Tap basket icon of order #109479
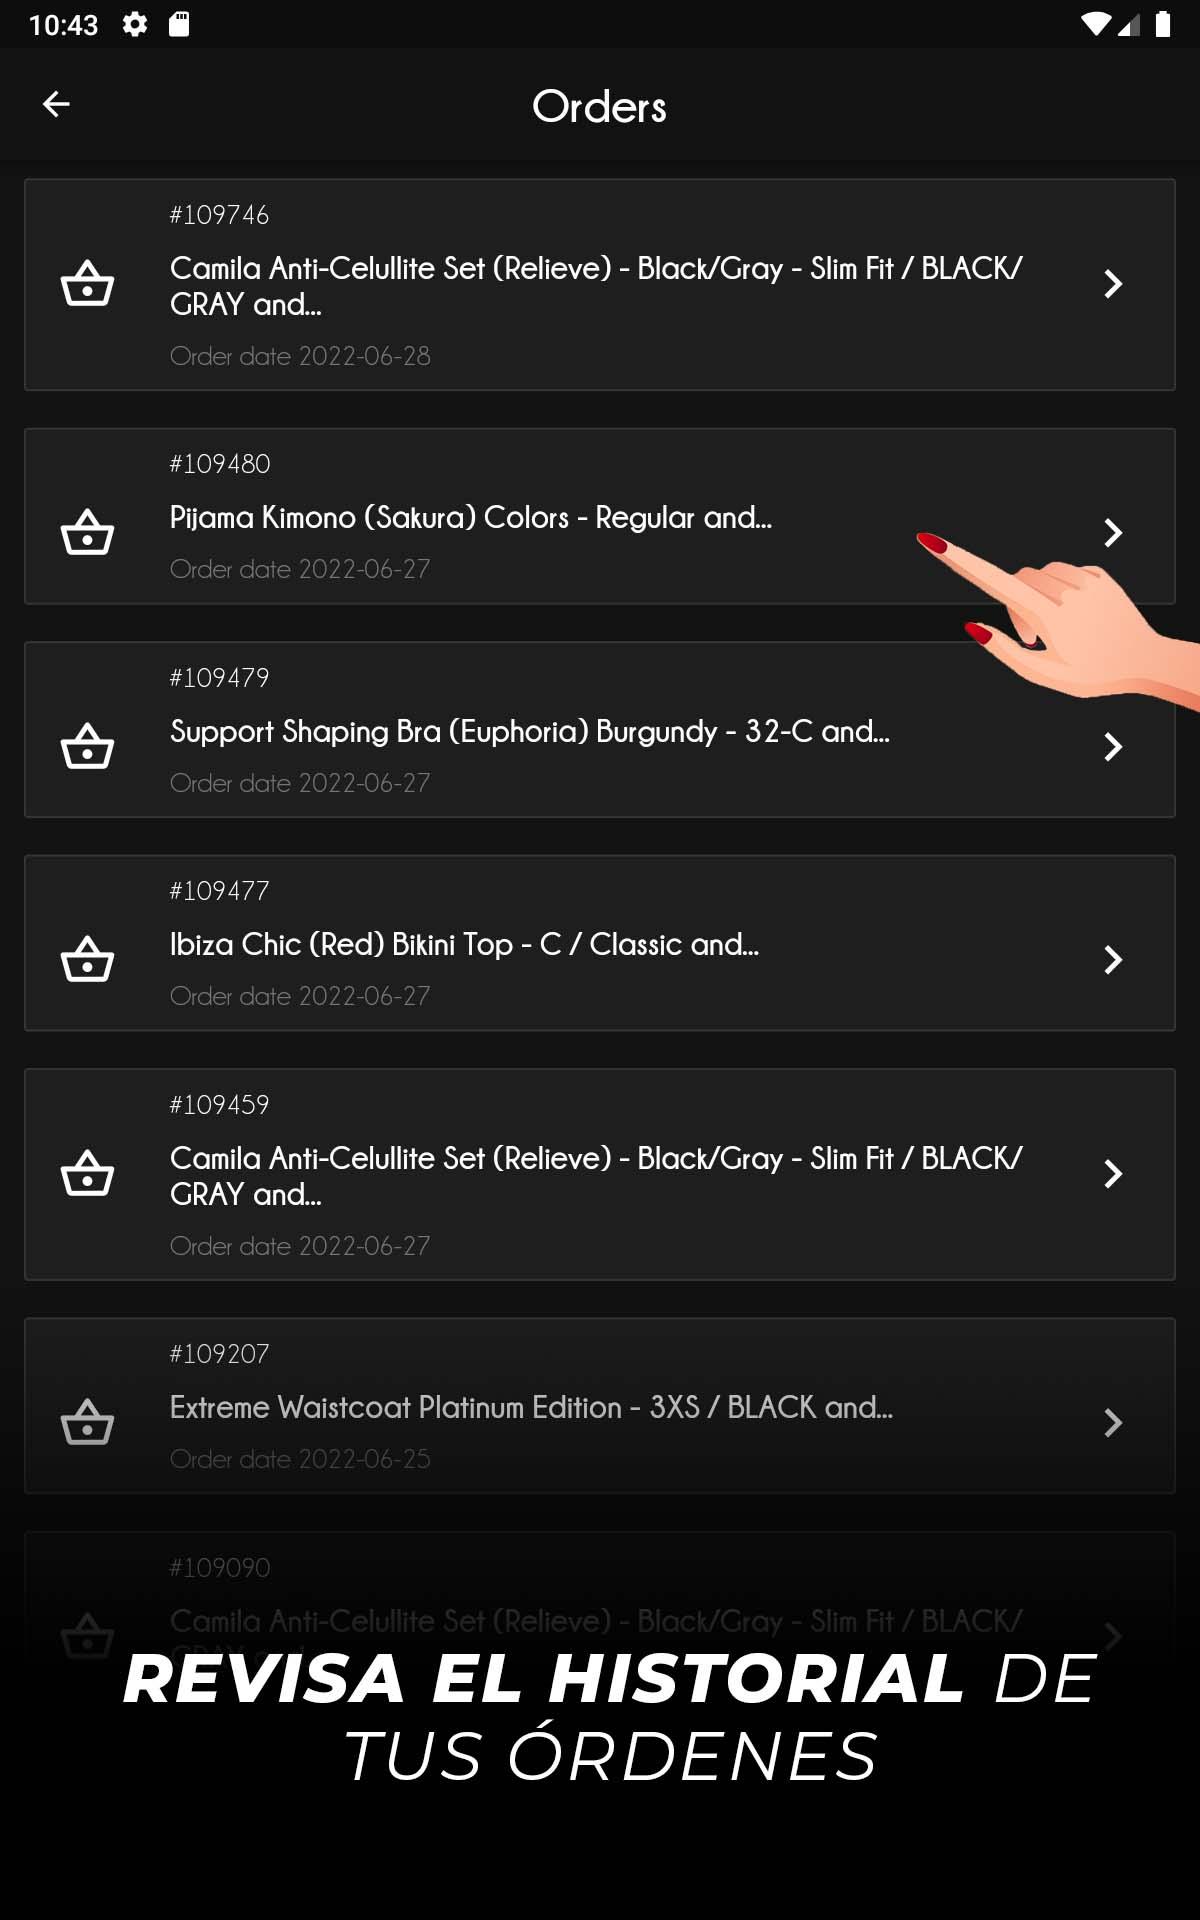Viewport: 1200px width, 1920px height. (x=88, y=747)
